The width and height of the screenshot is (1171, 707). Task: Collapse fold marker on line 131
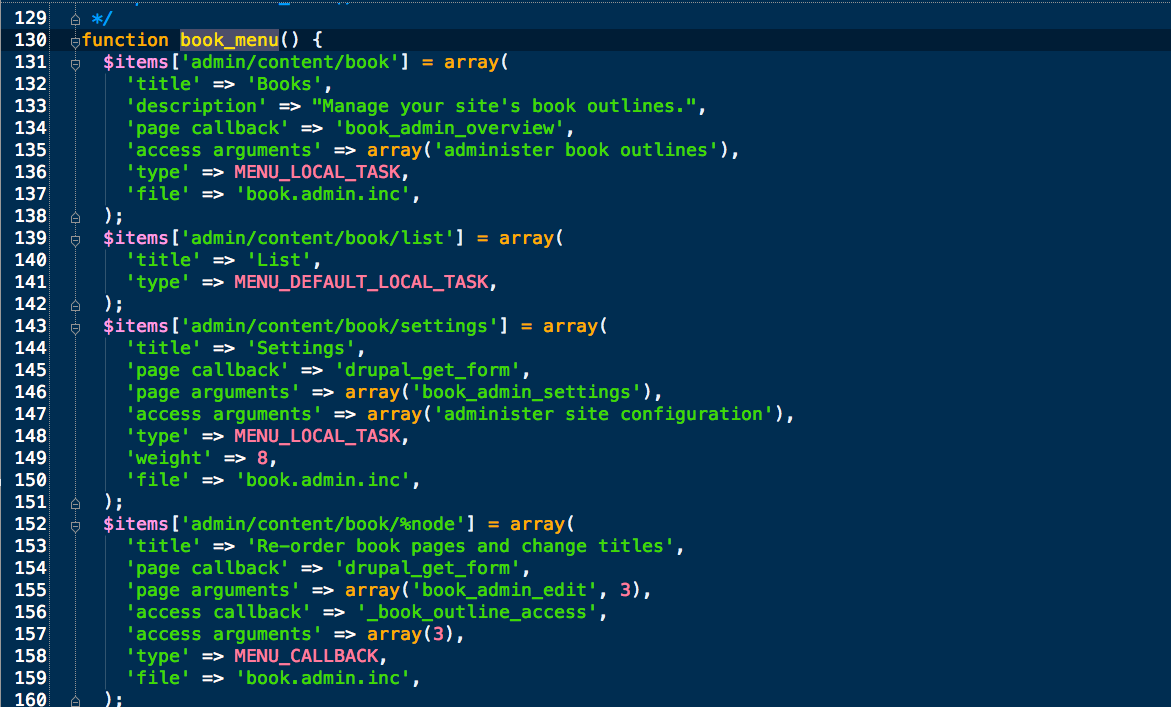[x=75, y=63]
